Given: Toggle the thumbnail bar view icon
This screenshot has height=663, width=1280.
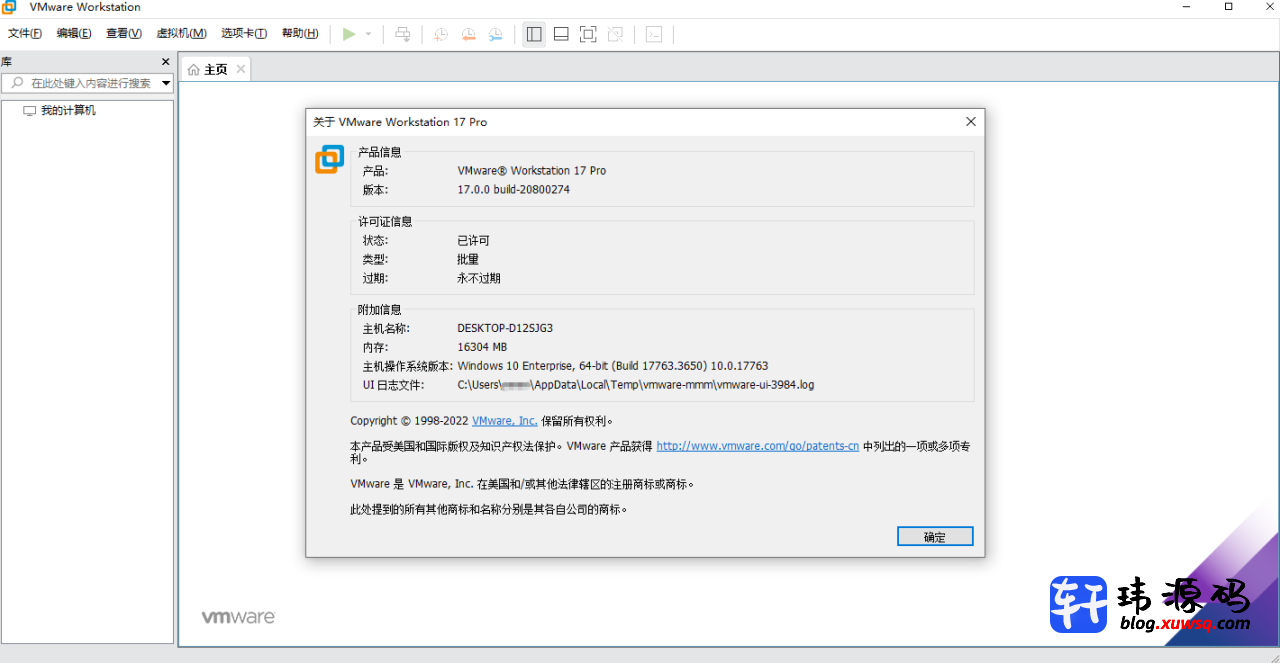Looking at the screenshot, I should pyautogui.click(x=561, y=34).
